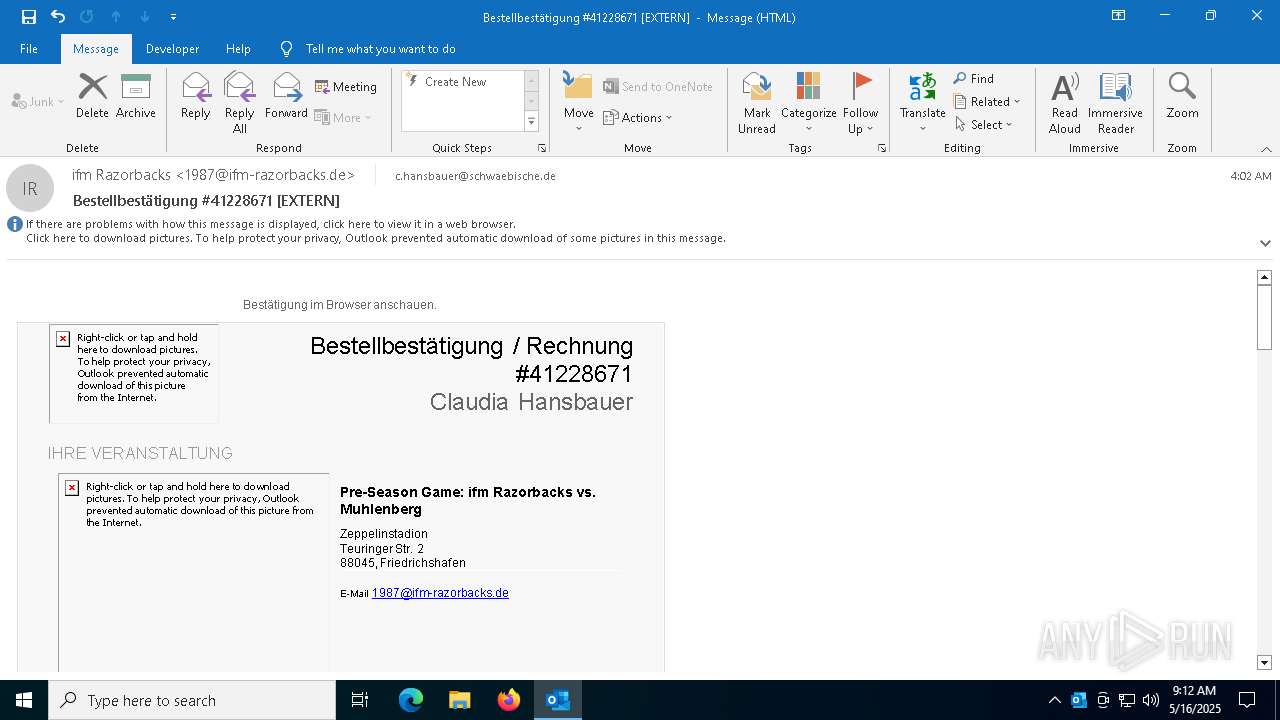
Task: Click the IR sender avatar
Action: tap(30, 188)
